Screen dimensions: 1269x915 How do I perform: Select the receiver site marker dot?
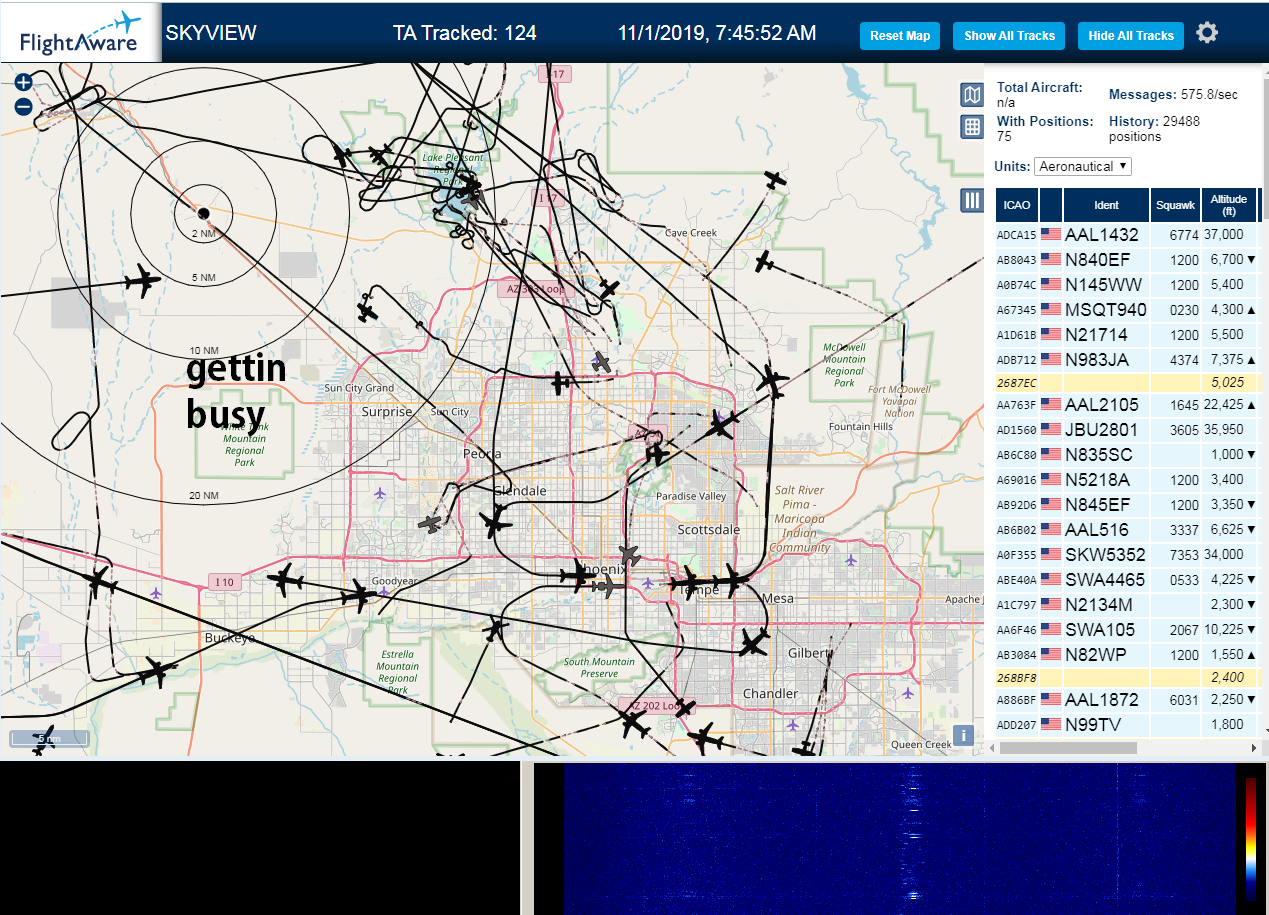pyautogui.click(x=203, y=213)
